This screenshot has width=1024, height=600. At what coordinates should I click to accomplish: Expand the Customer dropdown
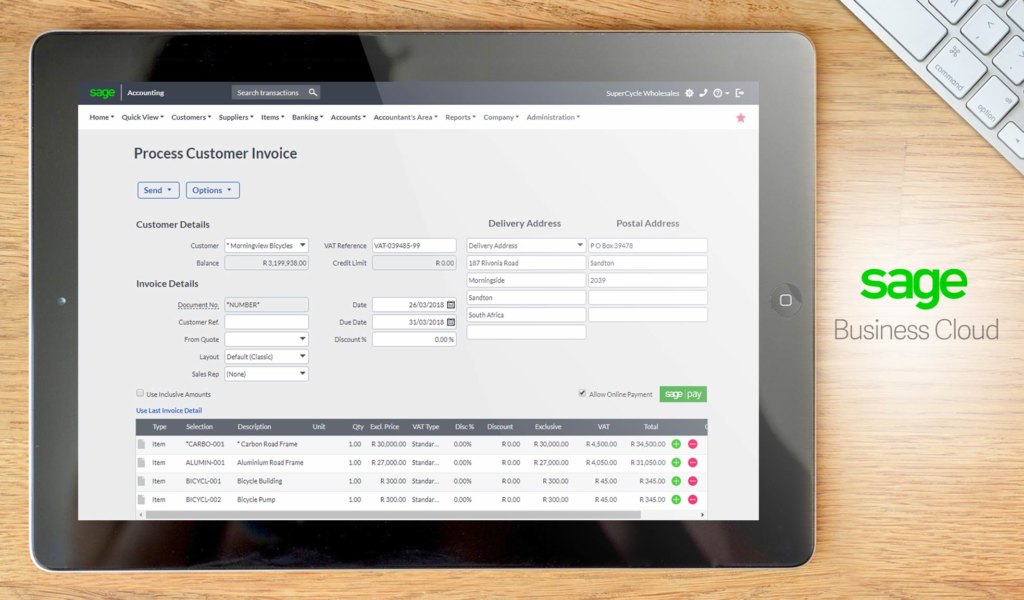click(302, 245)
